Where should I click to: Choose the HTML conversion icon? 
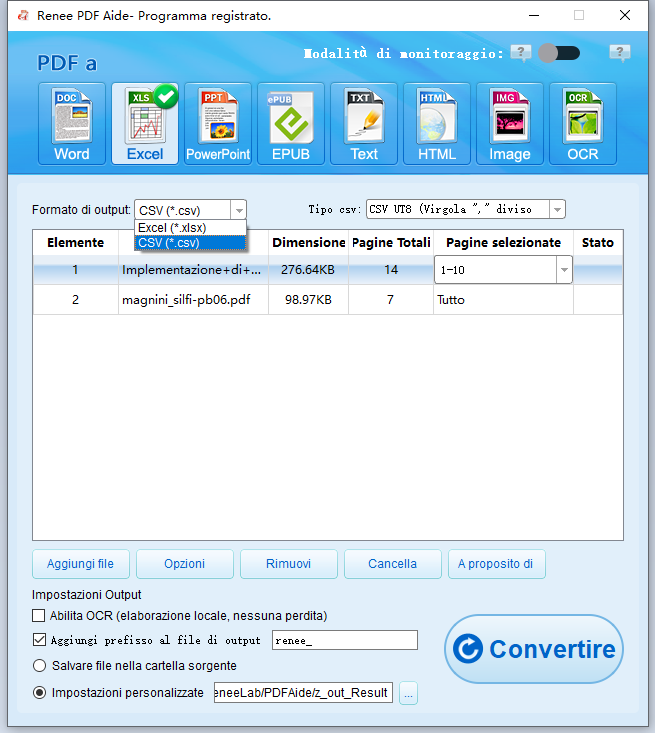point(437,123)
